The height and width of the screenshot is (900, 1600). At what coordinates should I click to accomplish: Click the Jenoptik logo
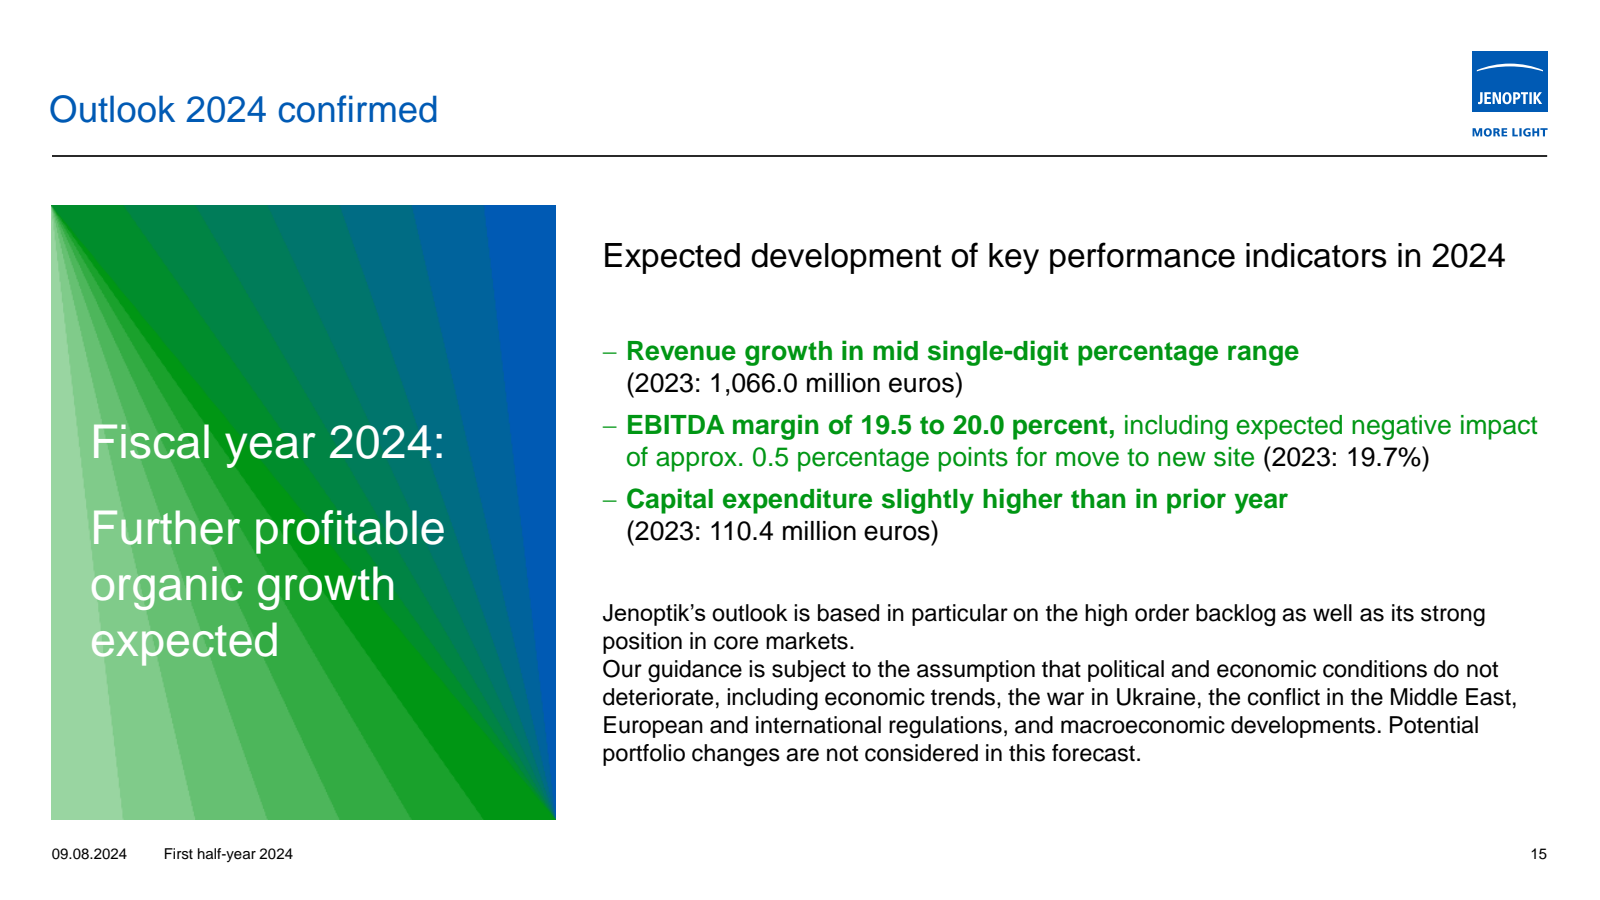point(1509,82)
